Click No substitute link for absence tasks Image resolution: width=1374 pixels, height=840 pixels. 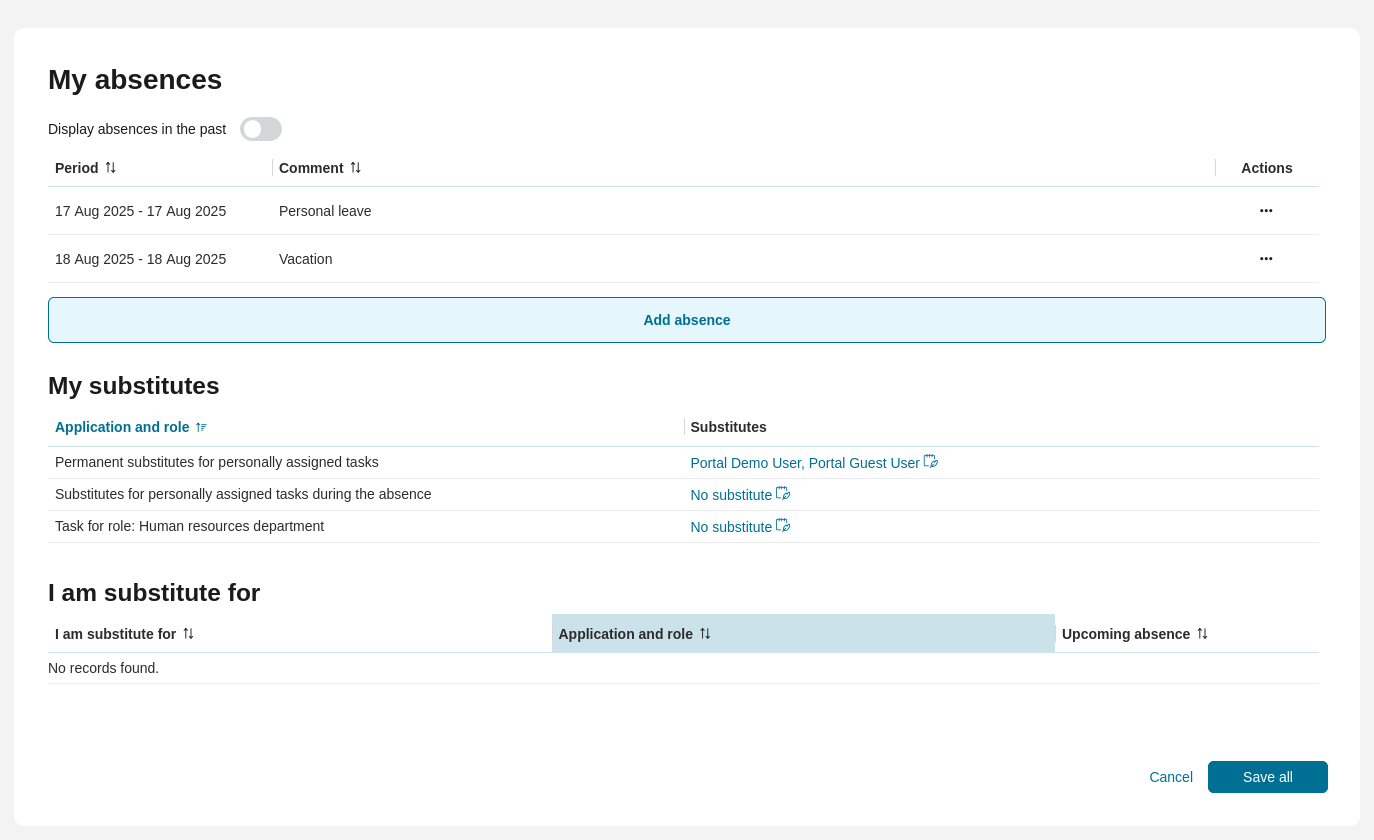731,495
